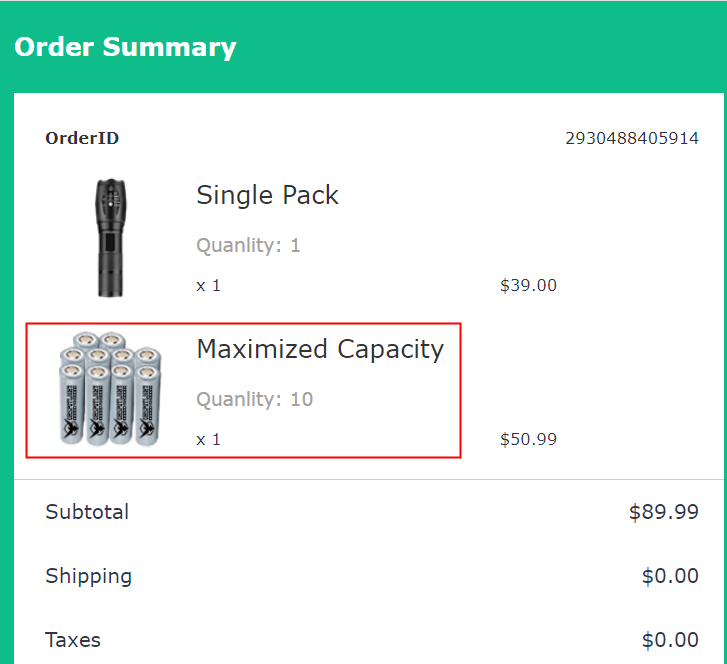The image size is (727, 664).
Task: Click the Quanlity: 1 text
Action: point(248,245)
